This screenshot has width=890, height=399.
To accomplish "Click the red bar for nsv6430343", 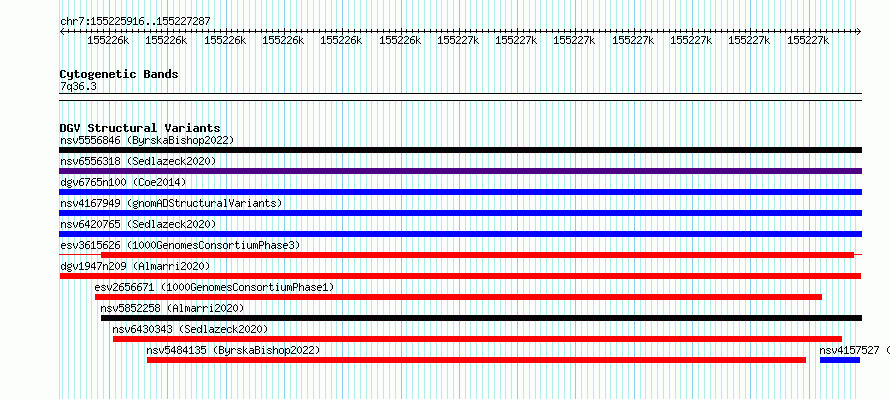I will (477, 339).
